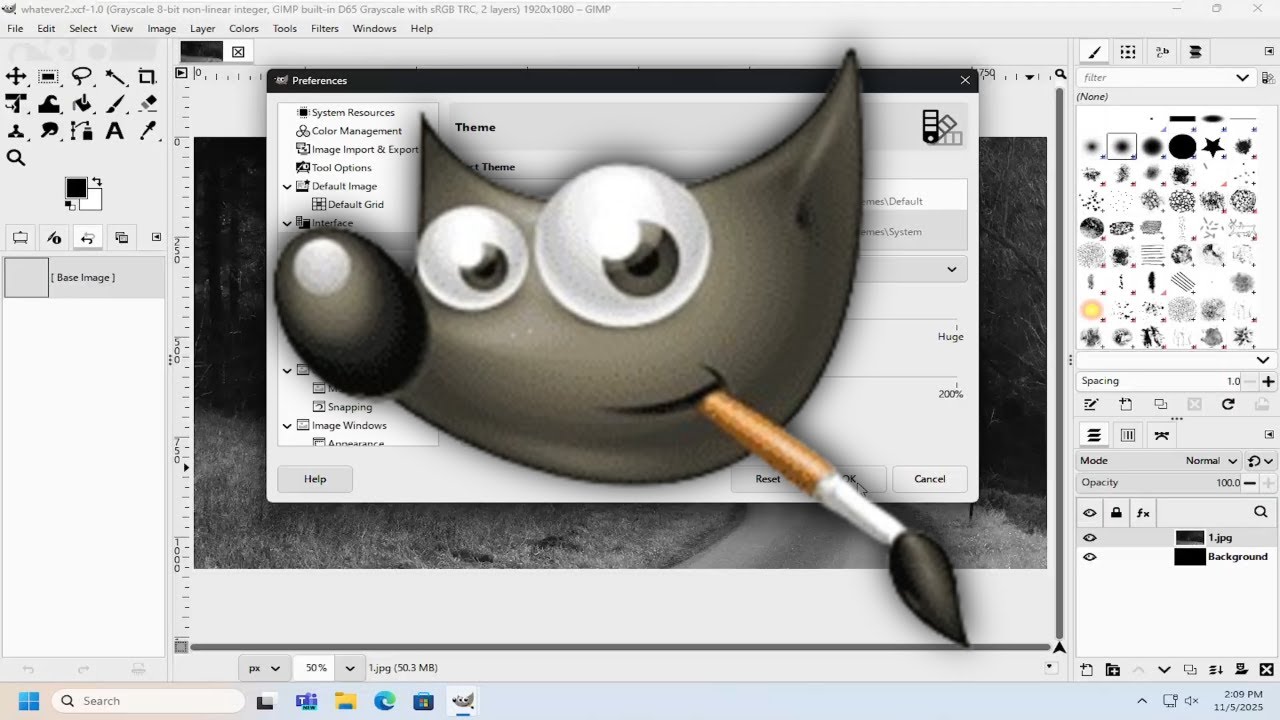Open the Brushes panel tab menu arrow
The image size is (1280, 720).
click(1270, 53)
